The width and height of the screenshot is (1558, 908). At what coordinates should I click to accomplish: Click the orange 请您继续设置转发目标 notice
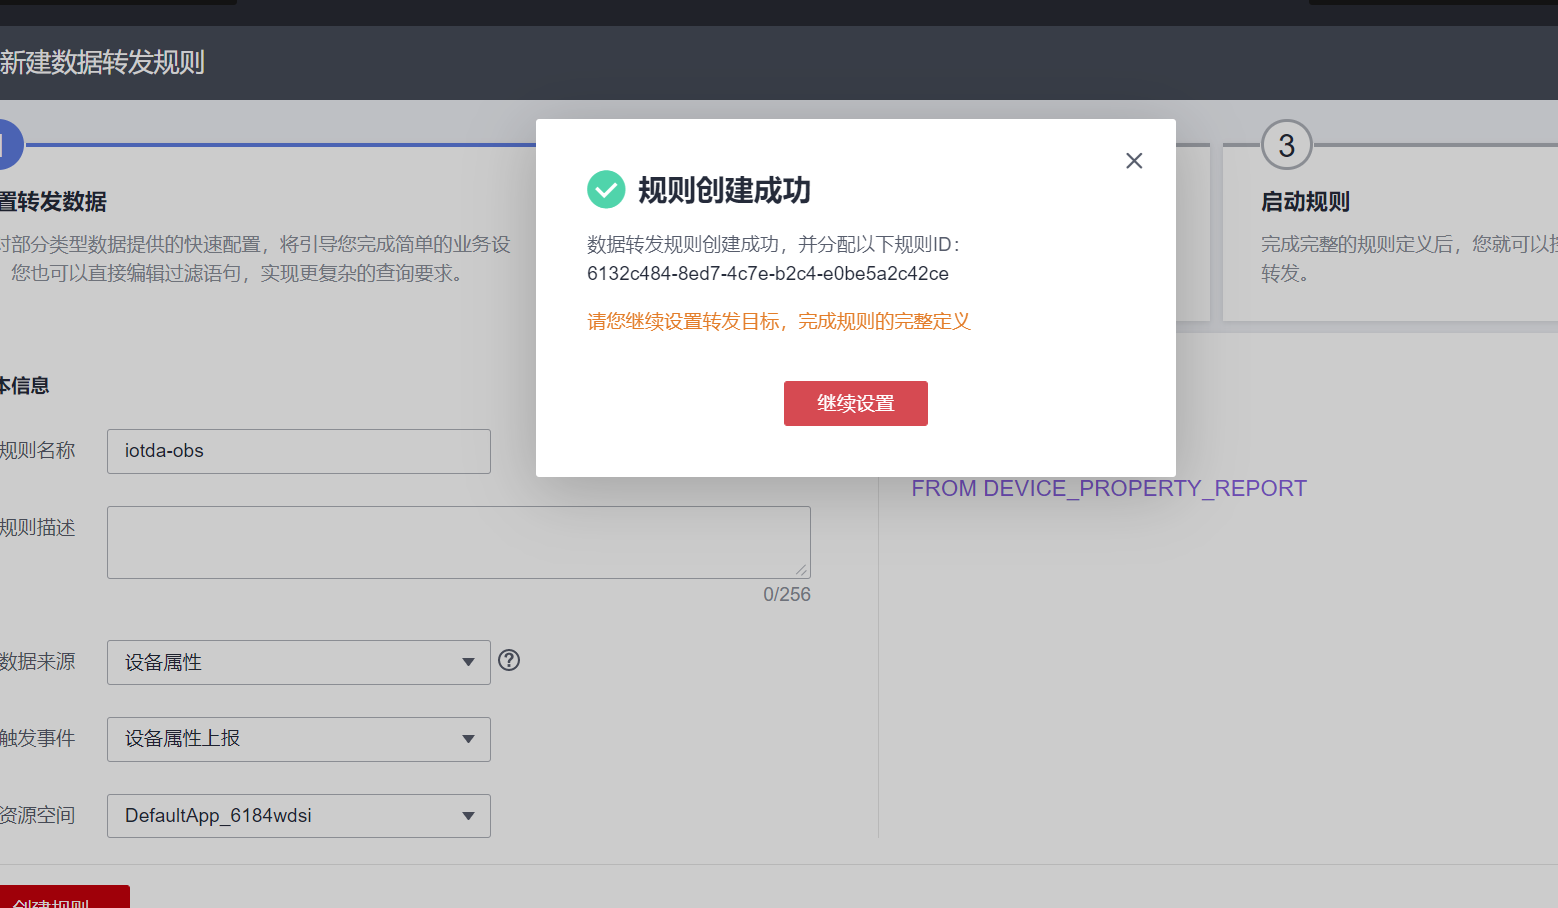tap(779, 321)
